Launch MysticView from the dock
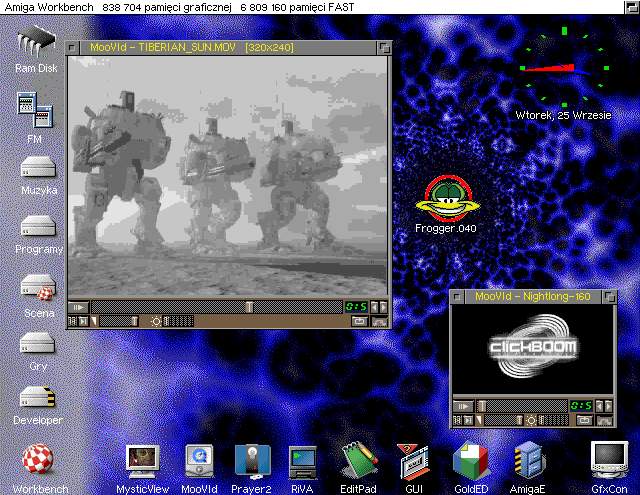 pyautogui.click(x=142, y=462)
